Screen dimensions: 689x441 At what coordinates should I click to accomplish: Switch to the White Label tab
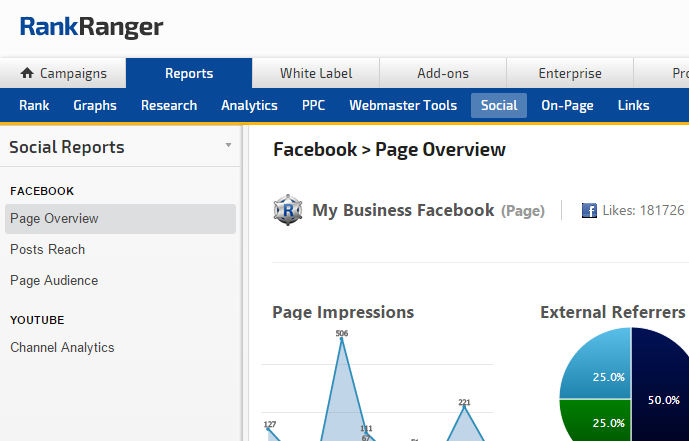(x=316, y=73)
